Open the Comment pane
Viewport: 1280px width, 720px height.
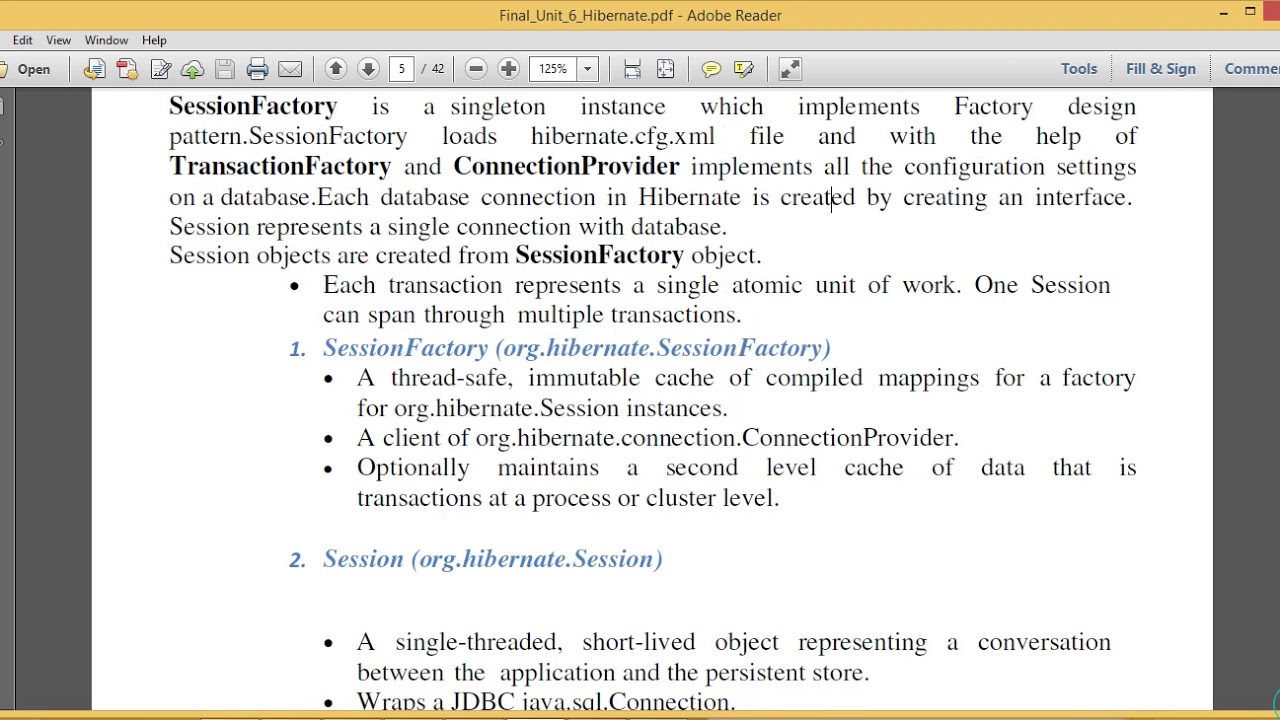(1251, 69)
